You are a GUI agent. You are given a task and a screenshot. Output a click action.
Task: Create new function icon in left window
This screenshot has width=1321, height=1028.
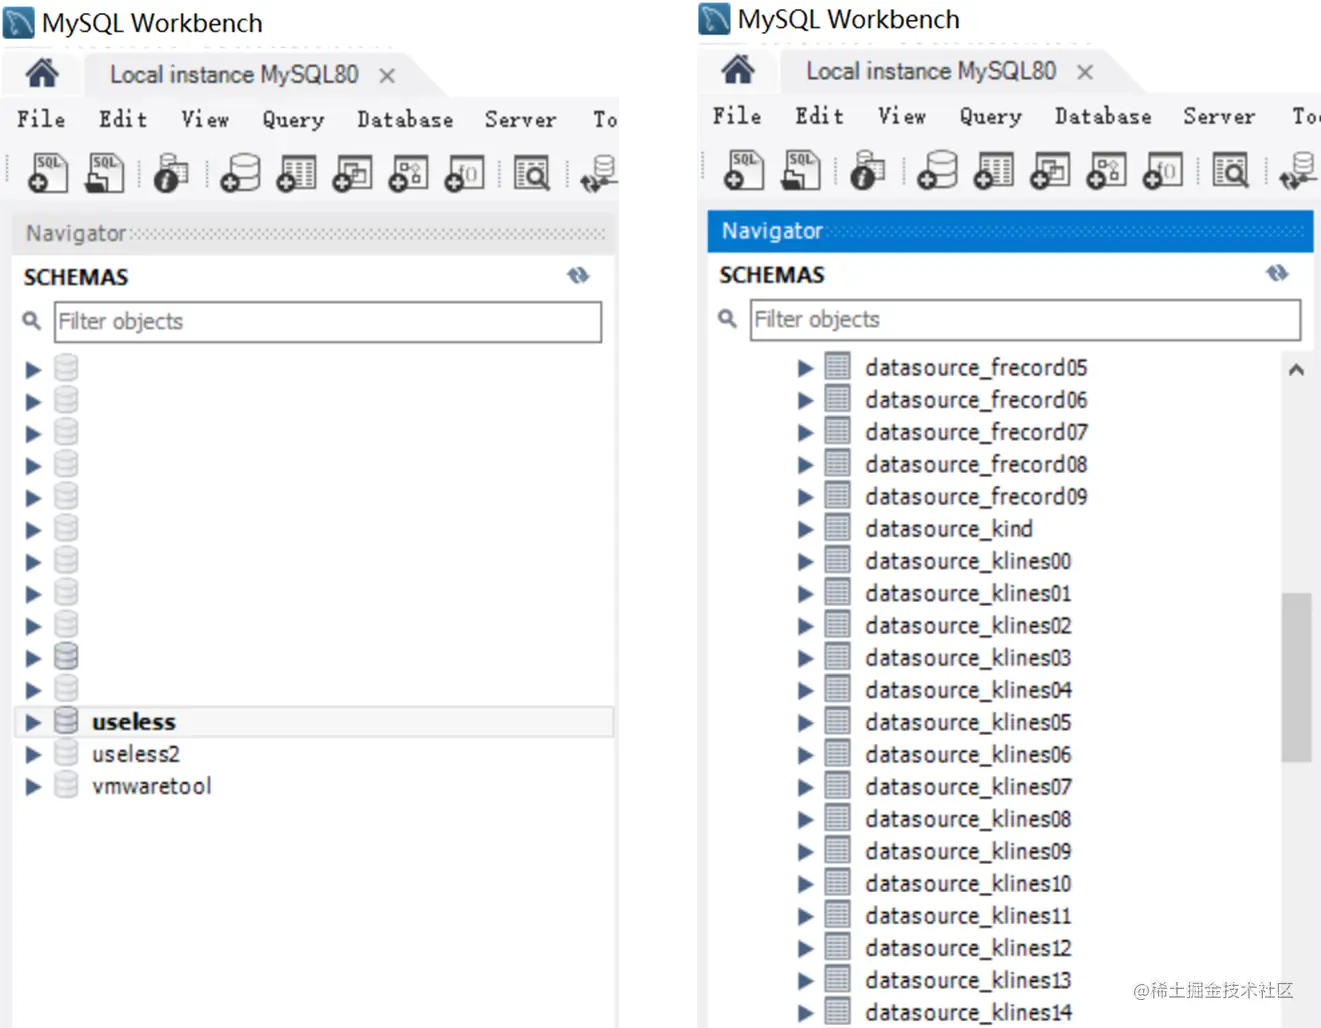(x=465, y=172)
